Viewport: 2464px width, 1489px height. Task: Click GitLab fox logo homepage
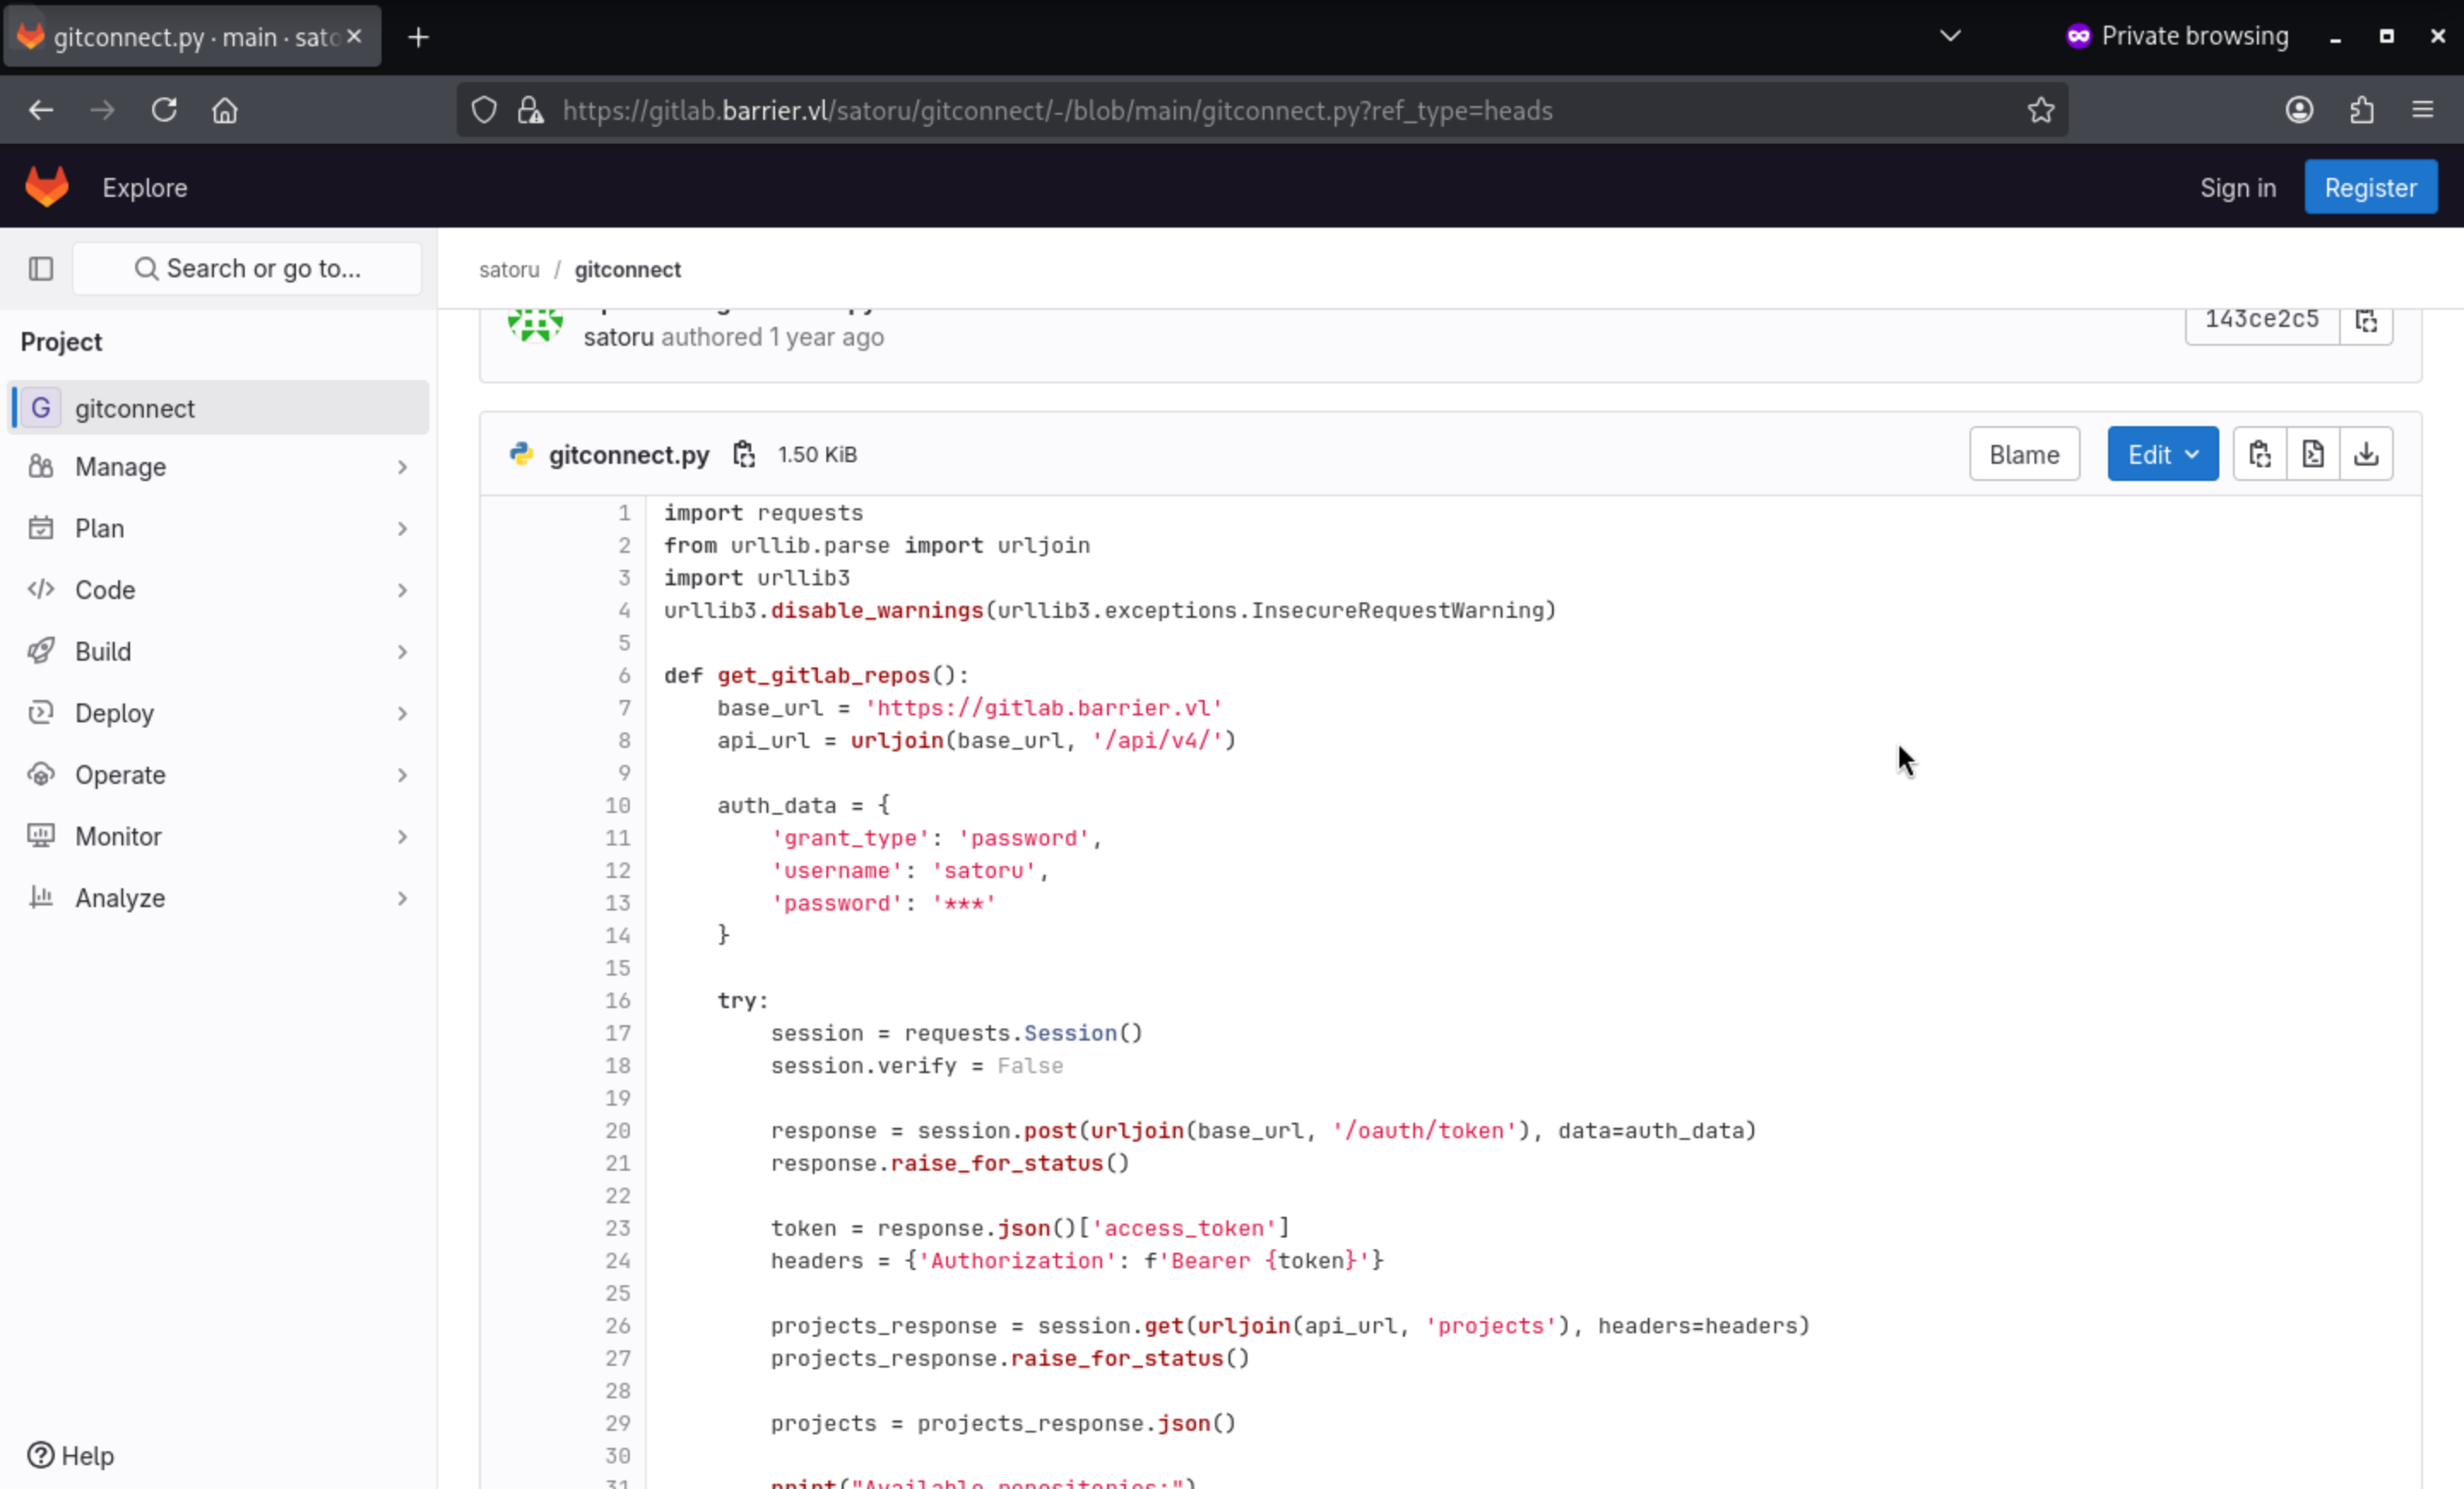pos(47,187)
